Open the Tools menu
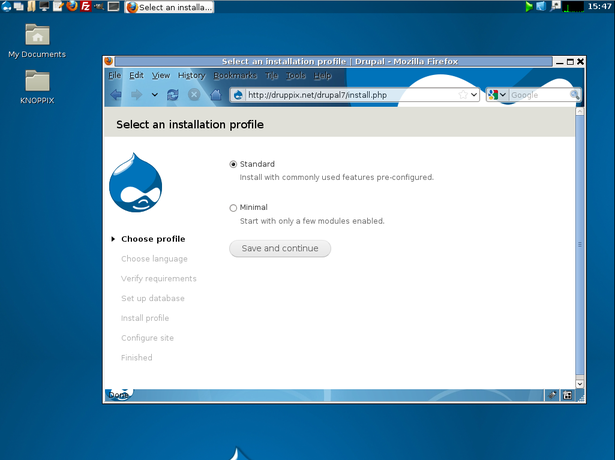Viewport: 615px width, 460px height. tap(296, 75)
